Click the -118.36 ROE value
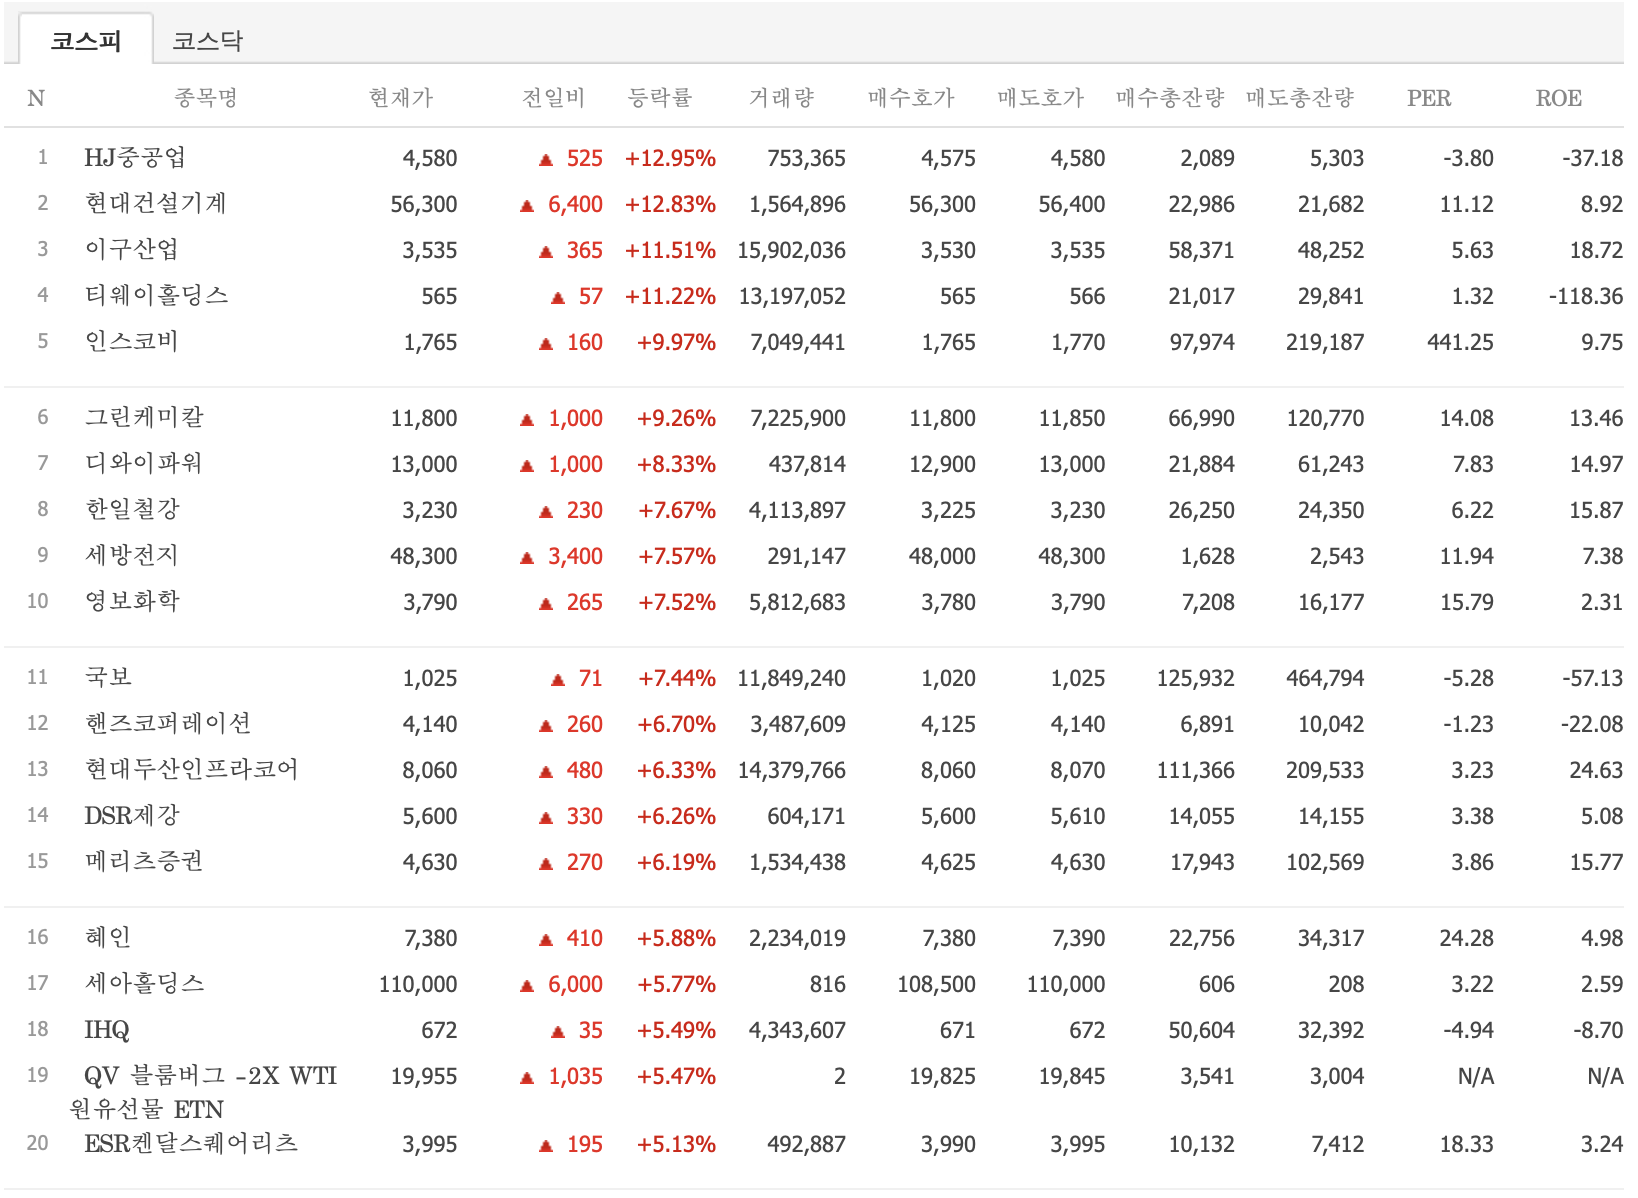1638x1198 pixels. 1585,296
